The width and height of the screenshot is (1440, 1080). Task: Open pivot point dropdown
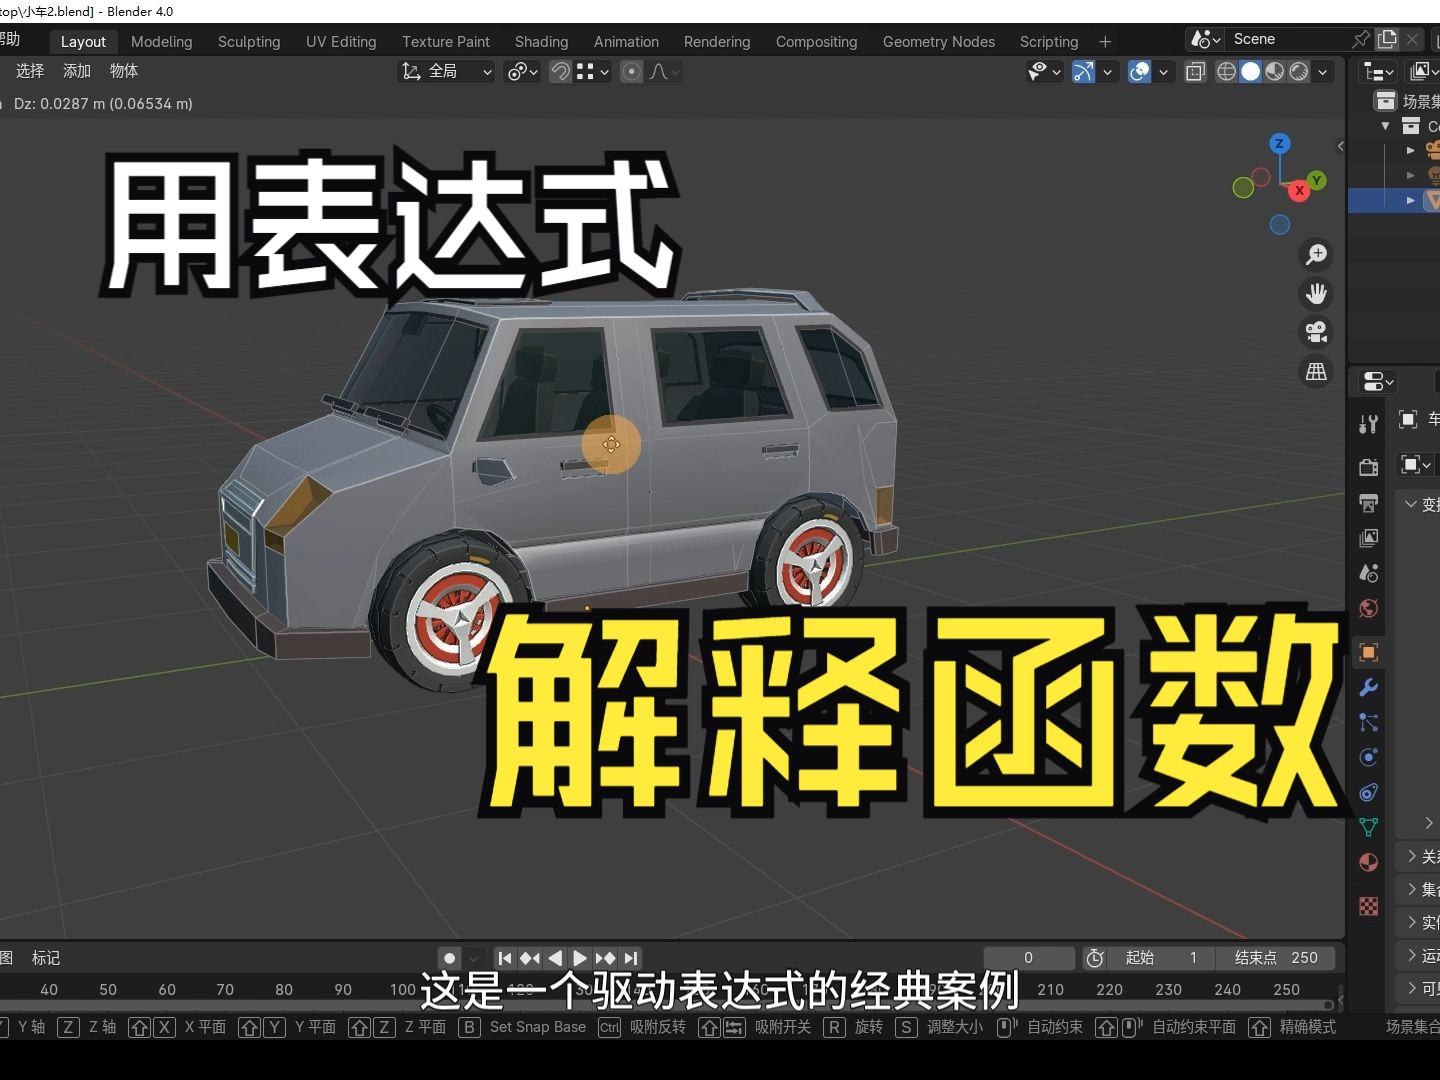[523, 71]
